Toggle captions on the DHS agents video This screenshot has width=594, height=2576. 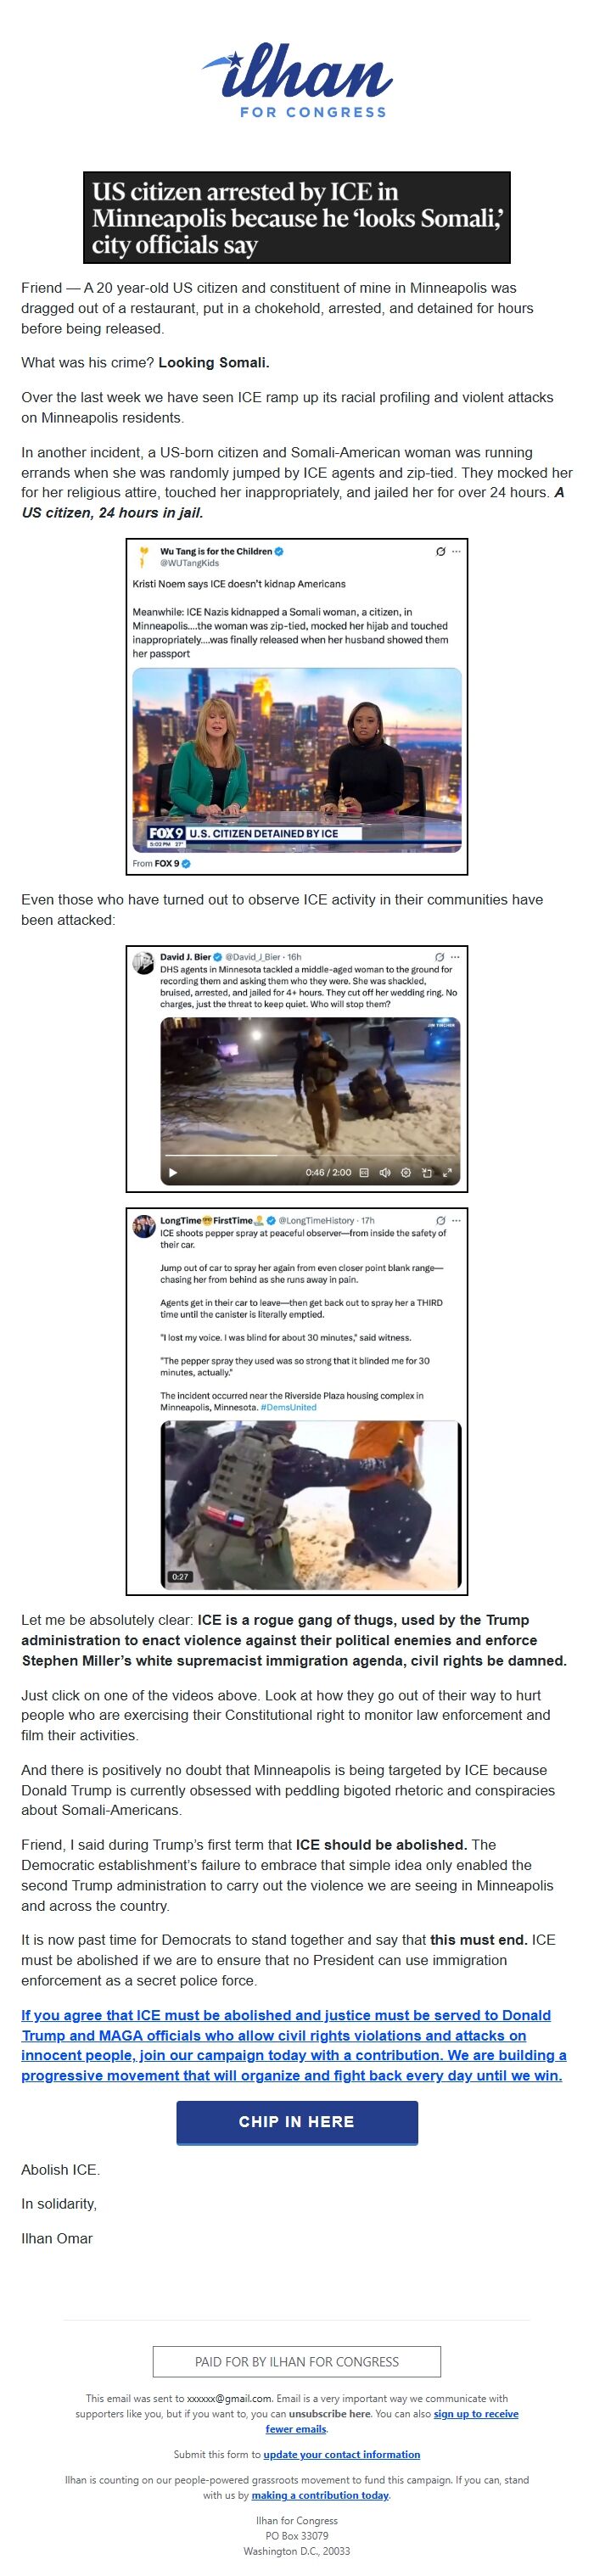click(364, 1172)
